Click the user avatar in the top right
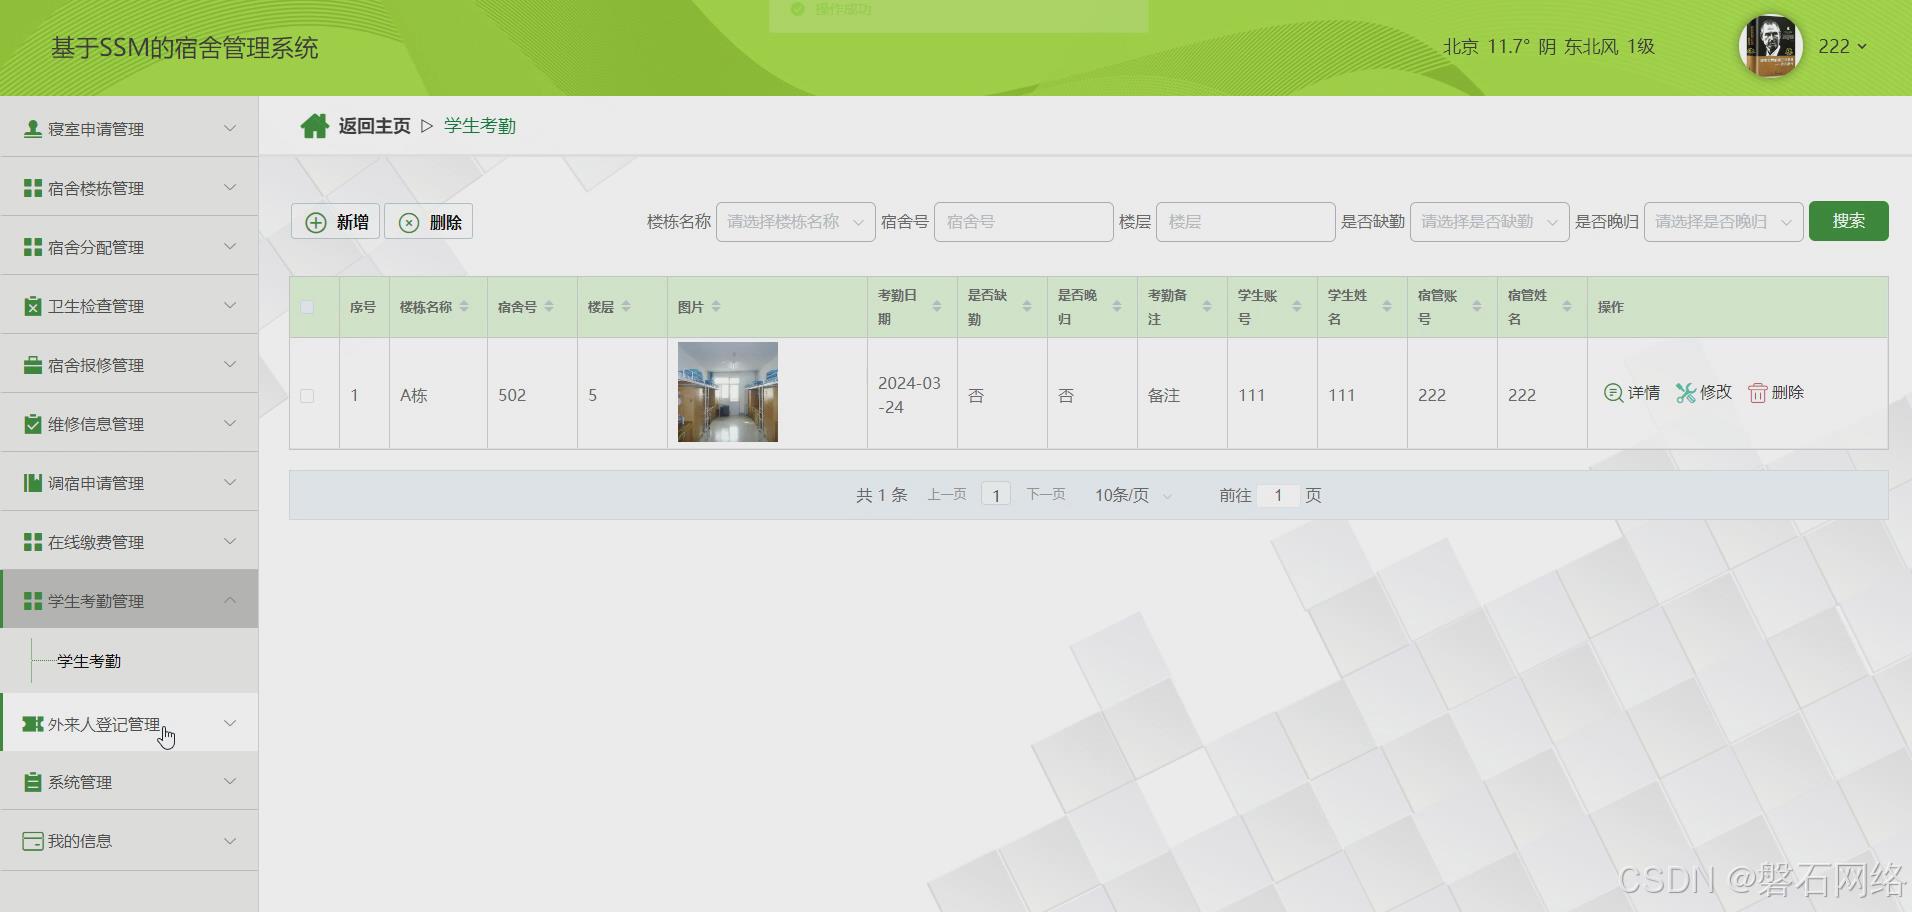This screenshot has height=912, width=1912. pos(1770,46)
